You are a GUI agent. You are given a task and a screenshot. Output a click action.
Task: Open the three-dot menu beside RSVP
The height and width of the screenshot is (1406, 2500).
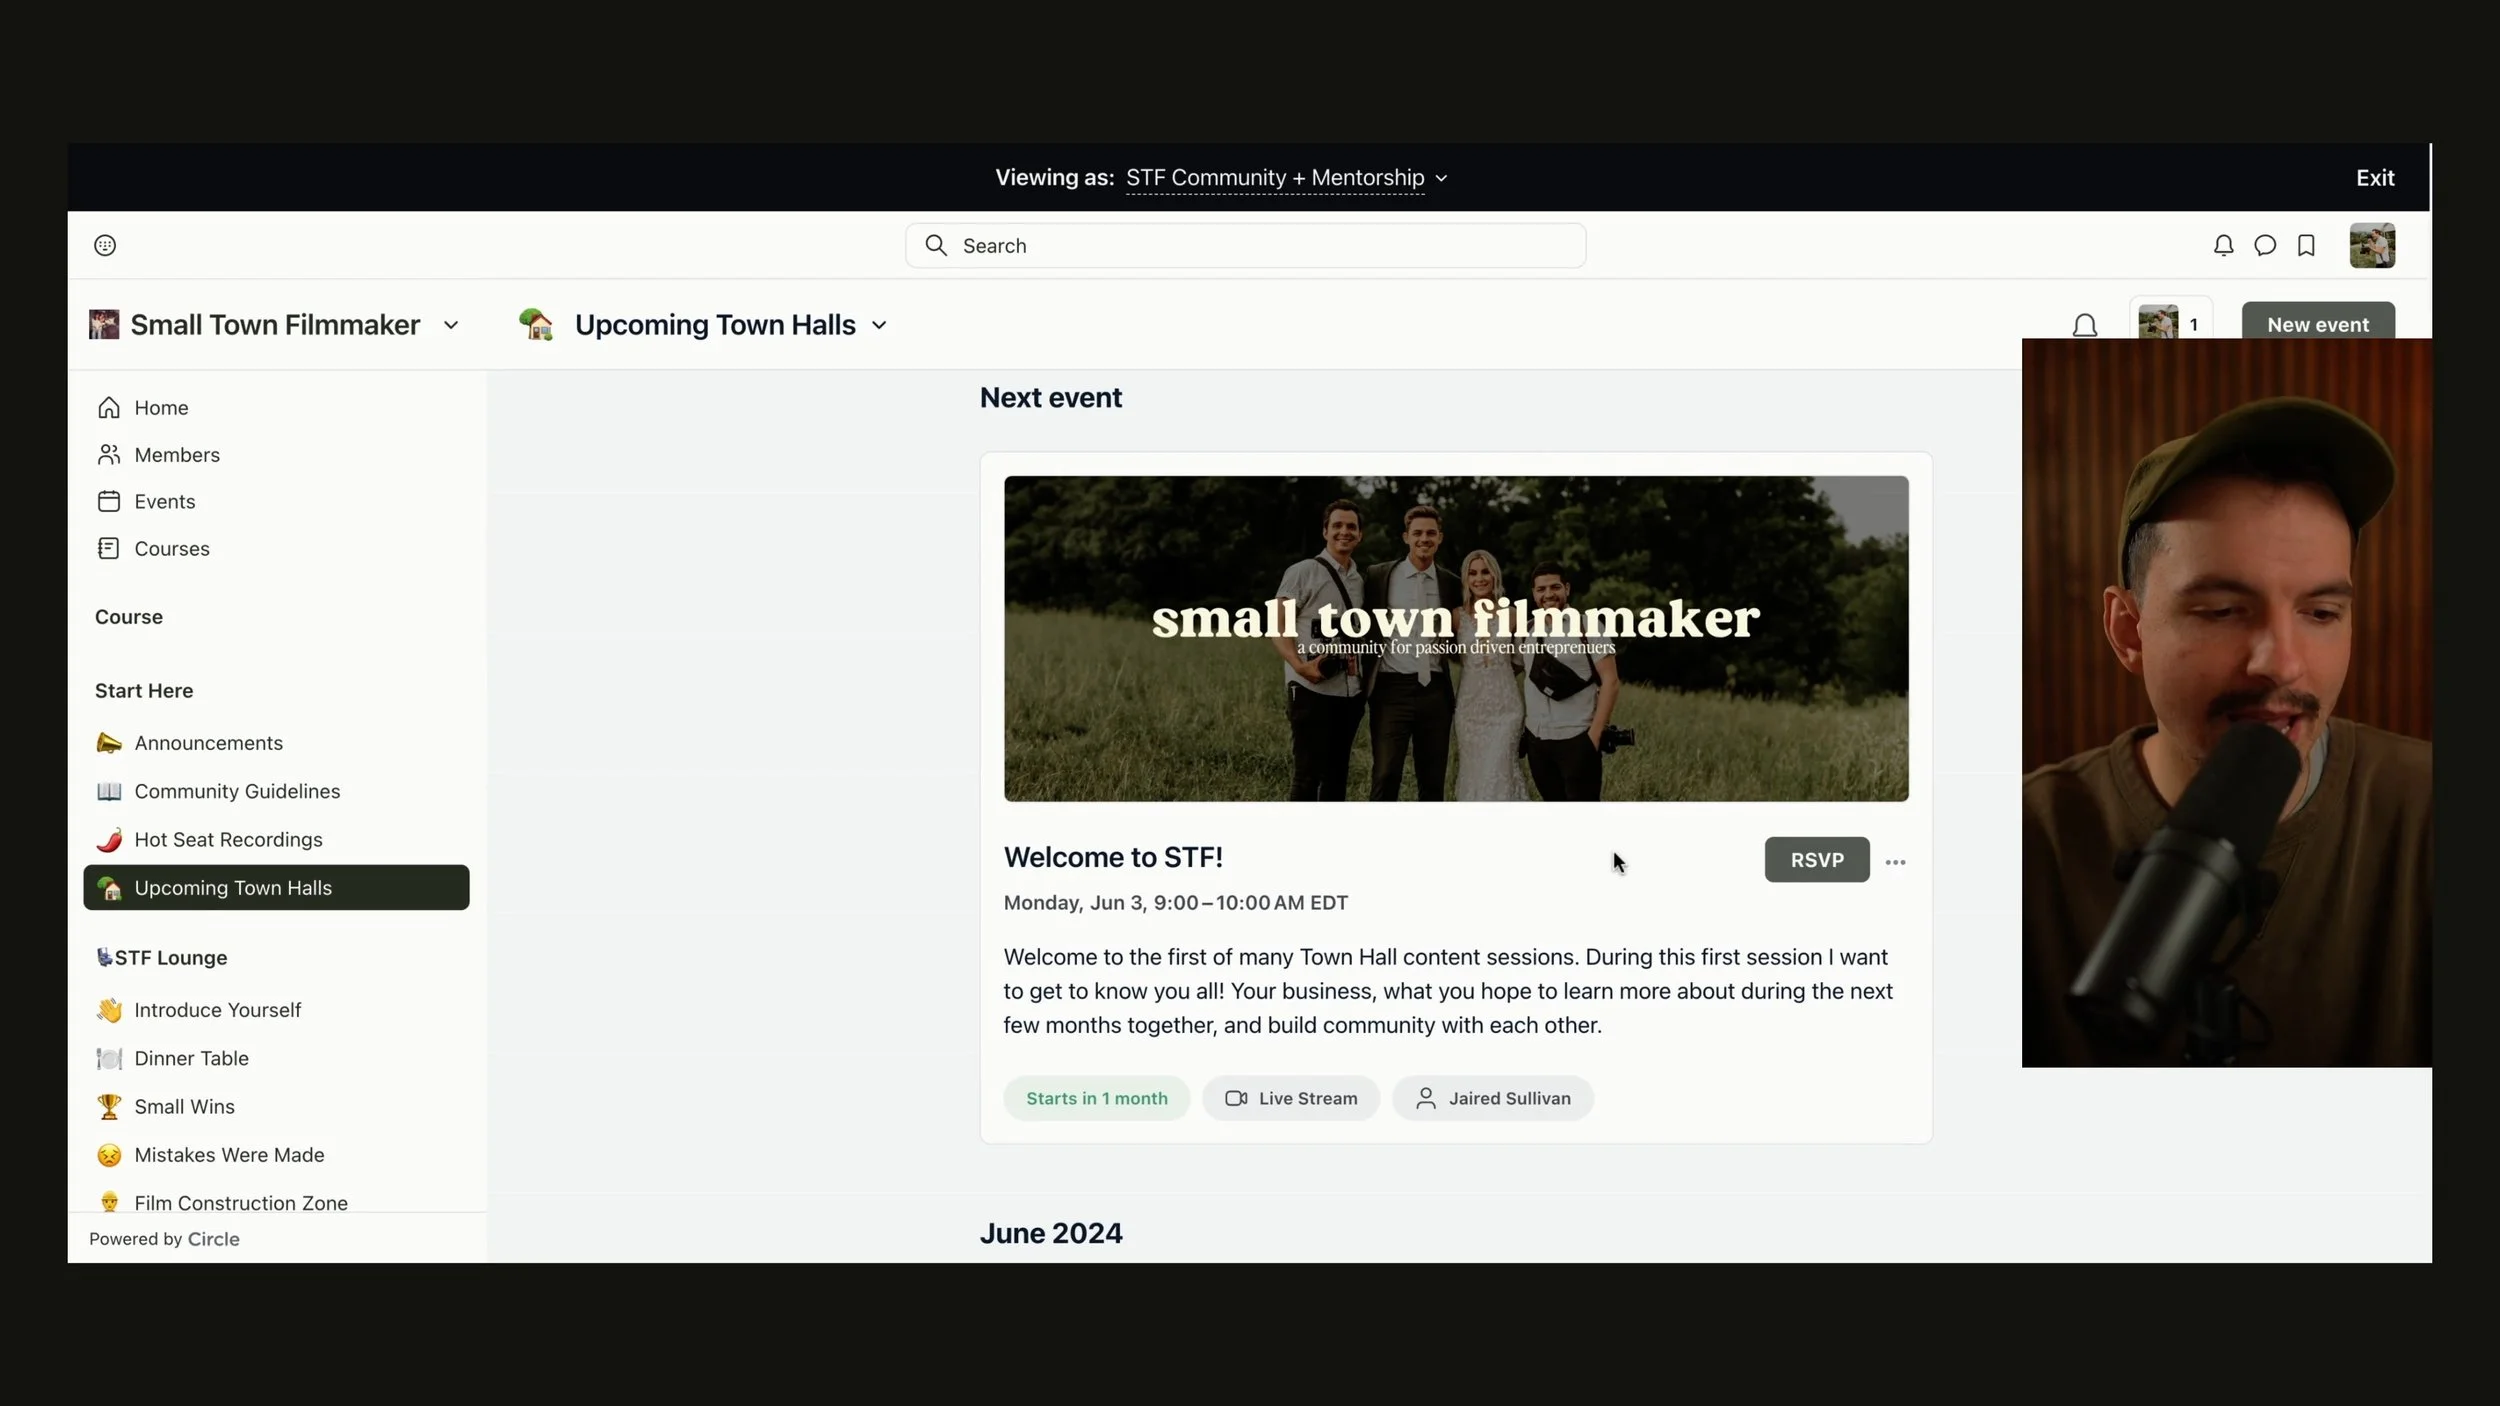(x=1895, y=862)
